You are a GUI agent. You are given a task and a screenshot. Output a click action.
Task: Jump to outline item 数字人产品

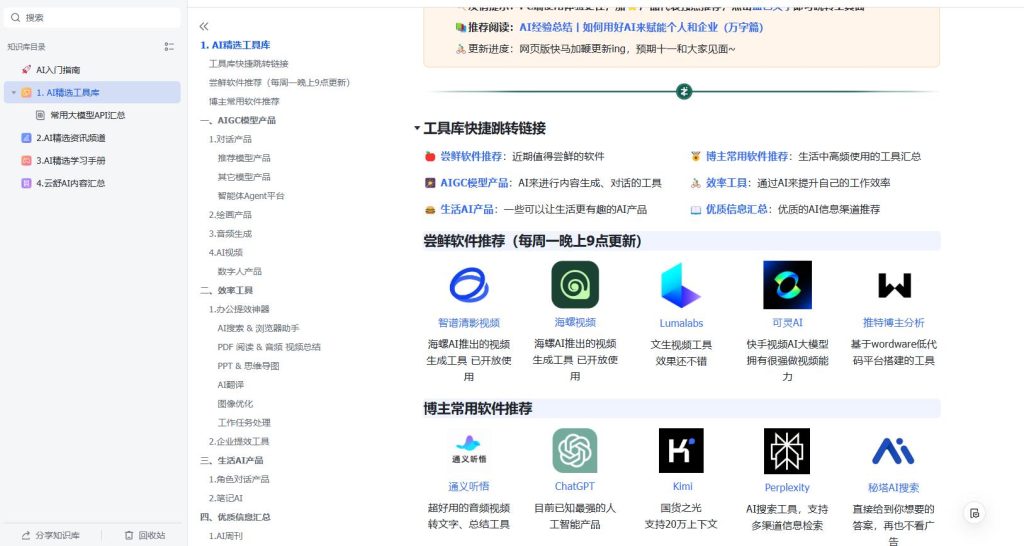point(239,271)
